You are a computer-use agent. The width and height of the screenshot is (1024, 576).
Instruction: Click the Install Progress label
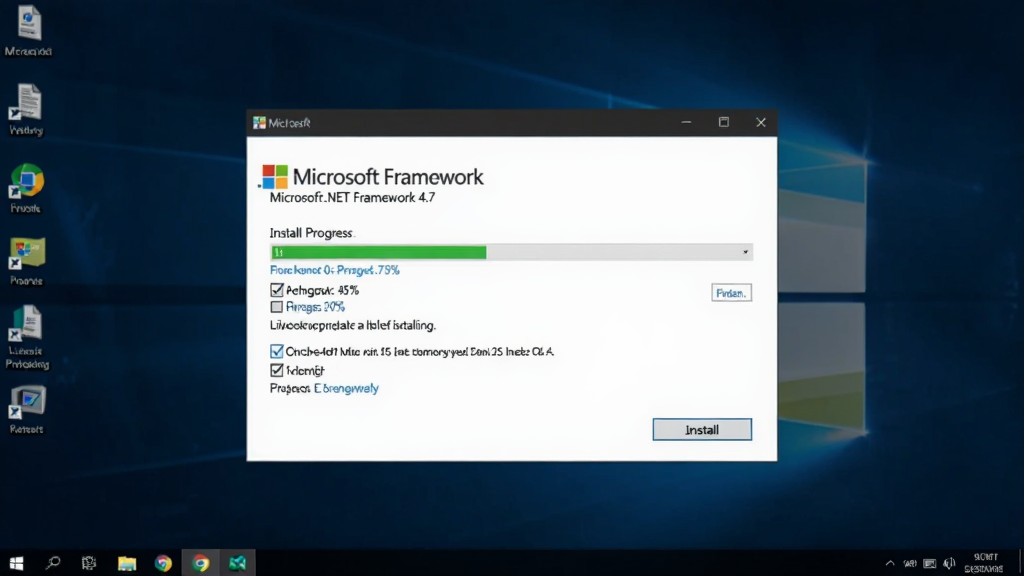(x=312, y=233)
